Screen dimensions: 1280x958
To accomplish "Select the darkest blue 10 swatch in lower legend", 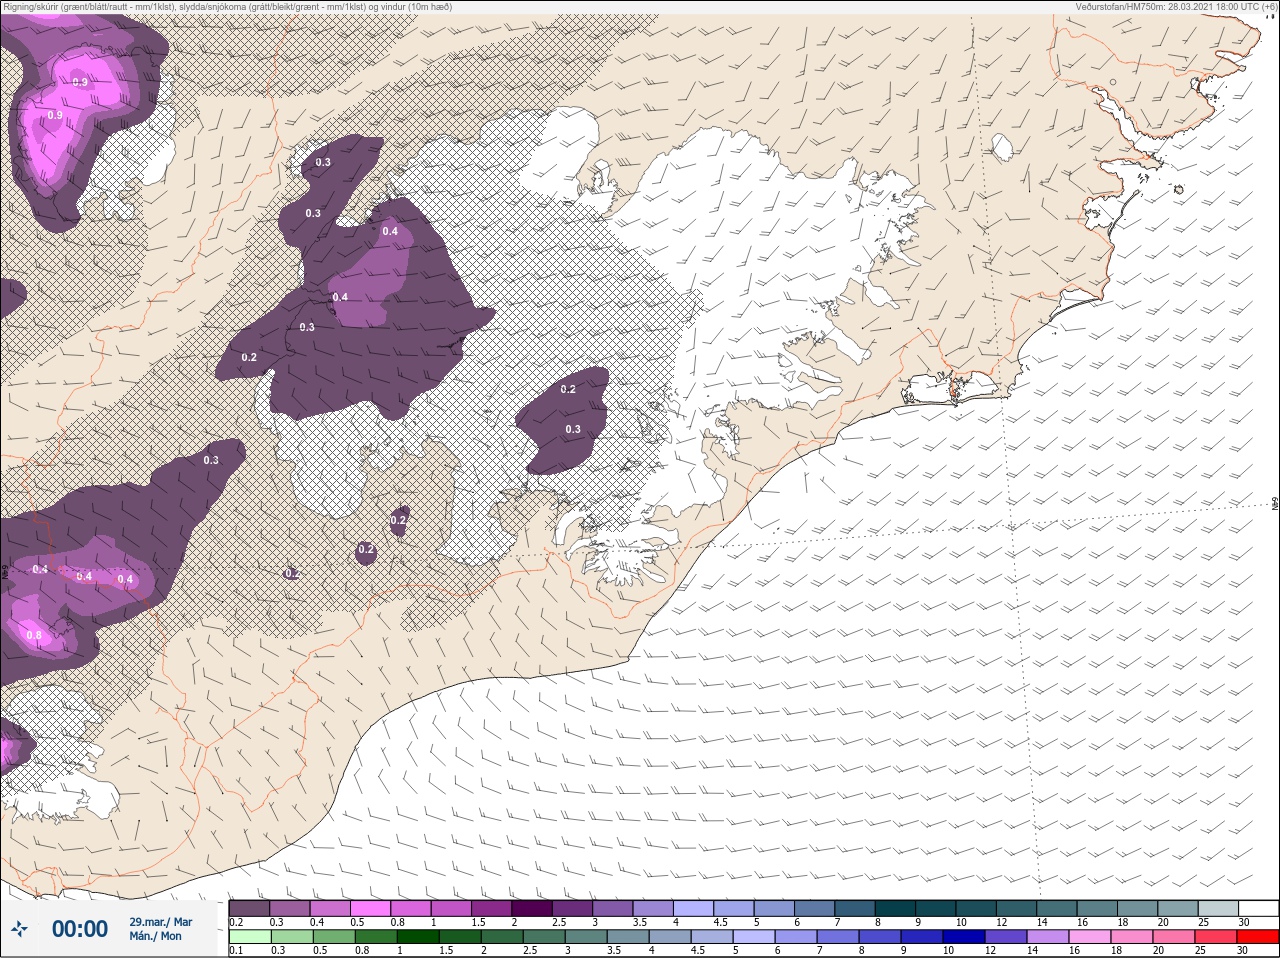I will tap(964, 937).
